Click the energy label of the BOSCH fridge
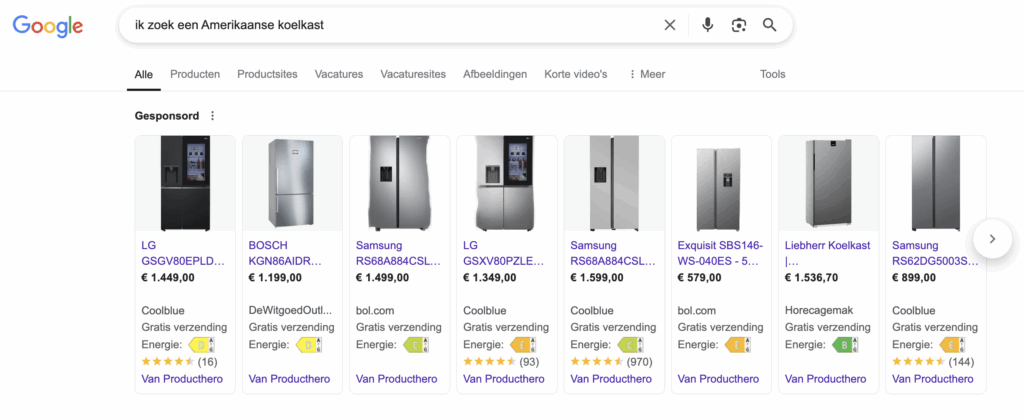The image size is (1024, 420). click(309, 345)
